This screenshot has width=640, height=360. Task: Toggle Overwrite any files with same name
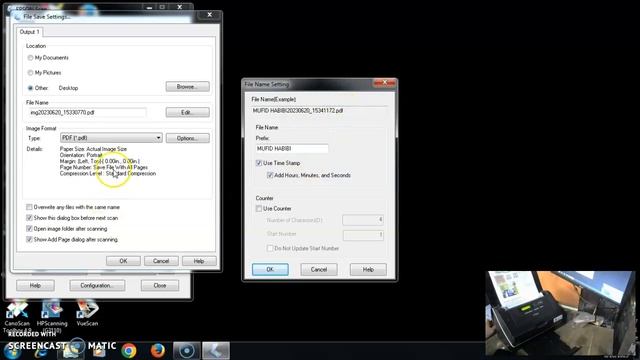(x=29, y=207)
